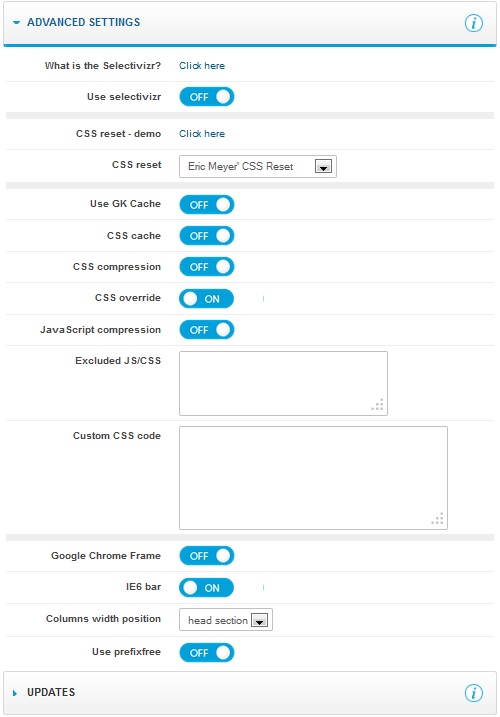
Task: Toggle the Use prefixfree switch
Action: [x=207, y=653]
